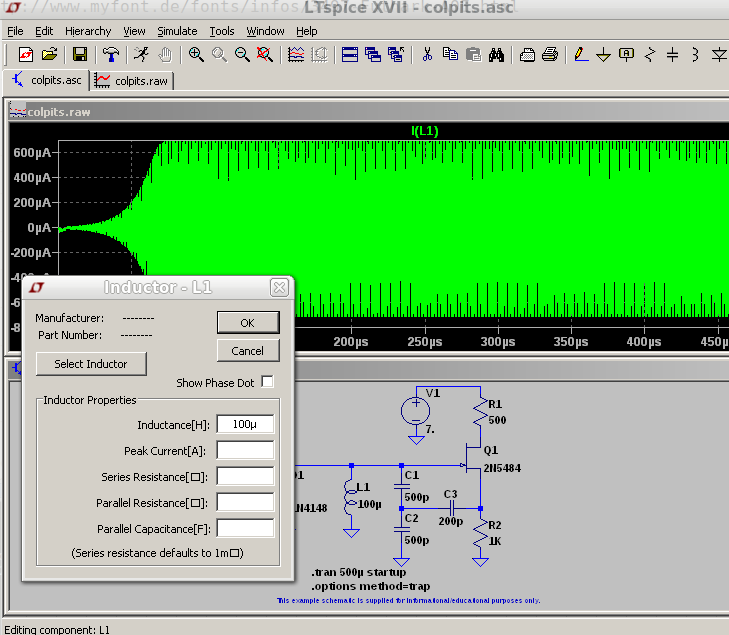Image resolution: width=729 pixels, height=635 pixels.
Task: Open the Hierarchy menu
Action: coord(88,31)
